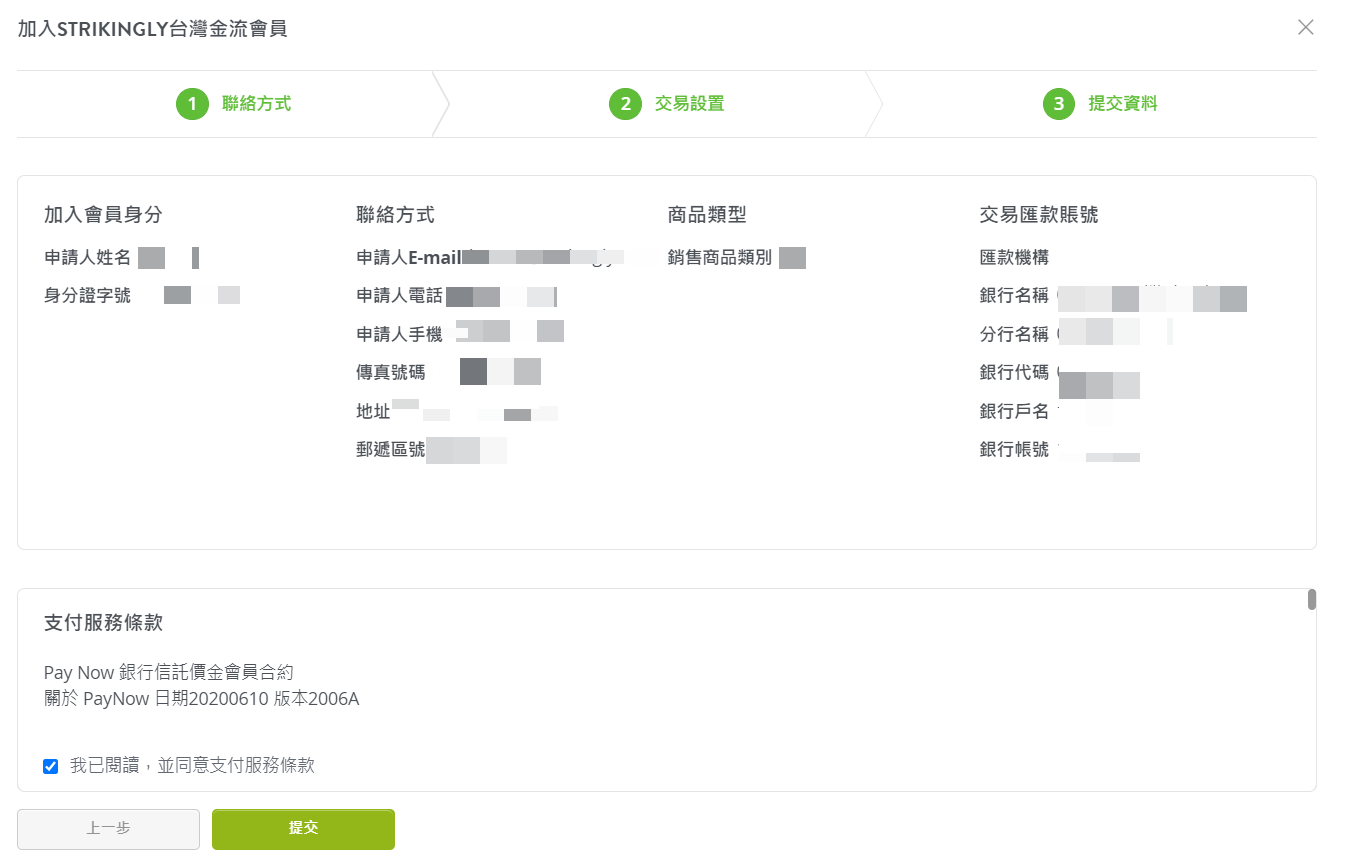The image size is (1353, 864).
Task: Go to step 3 提交資料
Action: [x=1100, y=104]
